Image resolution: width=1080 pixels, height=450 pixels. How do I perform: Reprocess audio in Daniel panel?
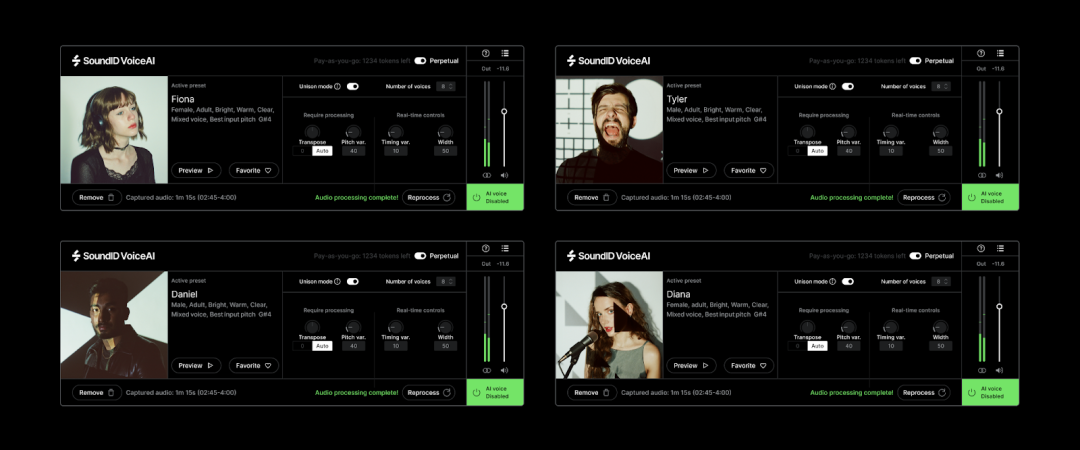coord(428,393)
